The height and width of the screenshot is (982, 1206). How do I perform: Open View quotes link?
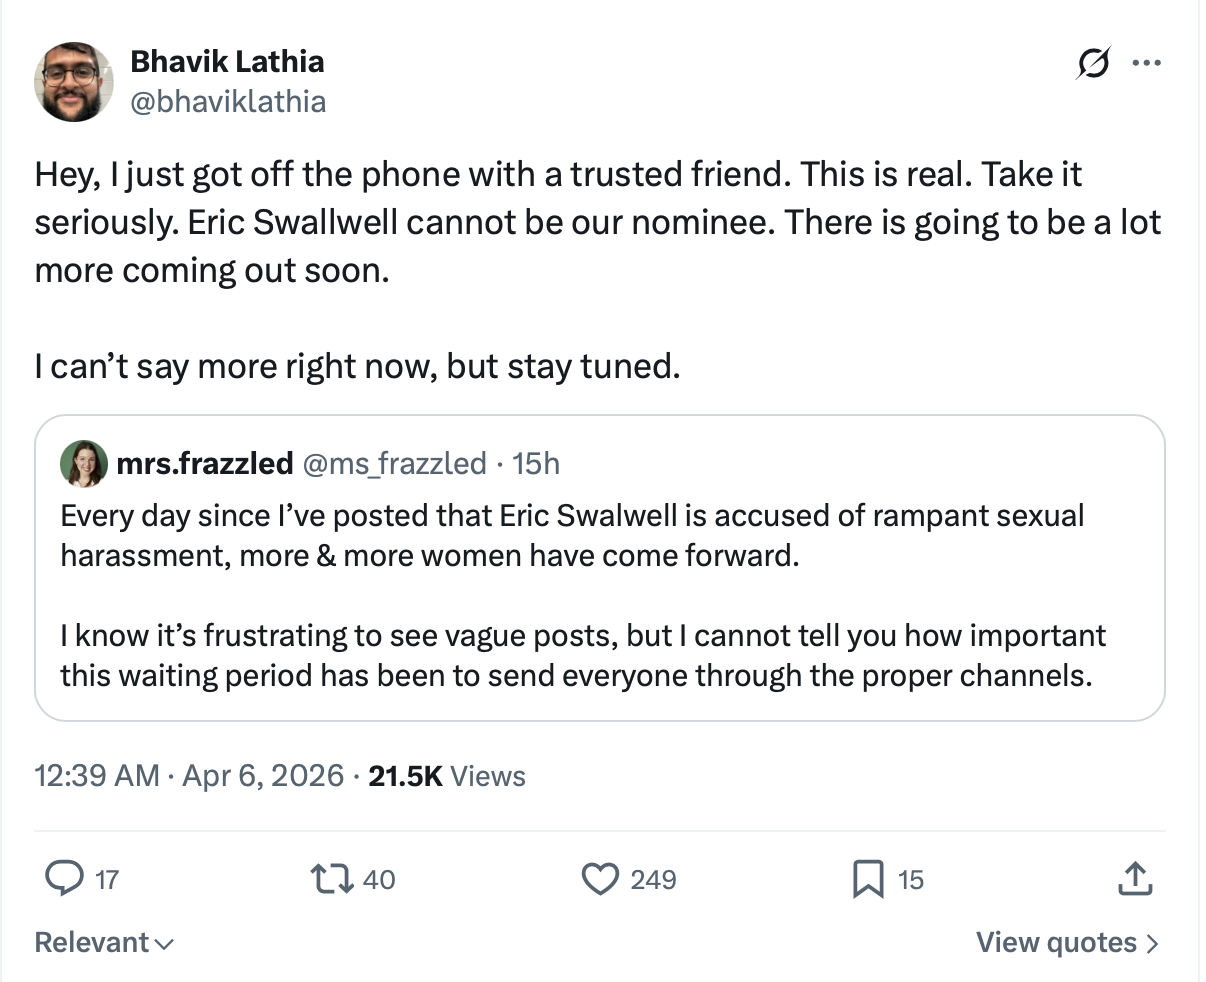[x=1056, y=943]
